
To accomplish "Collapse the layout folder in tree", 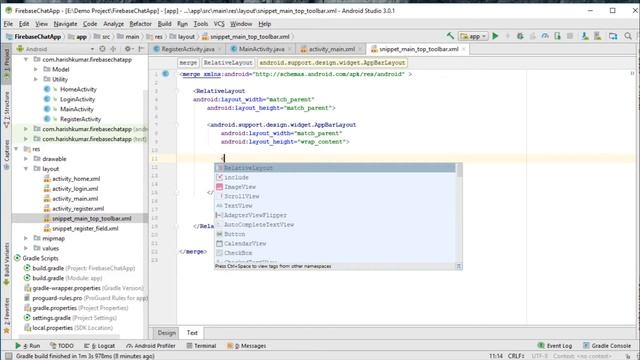I will 26,169.
